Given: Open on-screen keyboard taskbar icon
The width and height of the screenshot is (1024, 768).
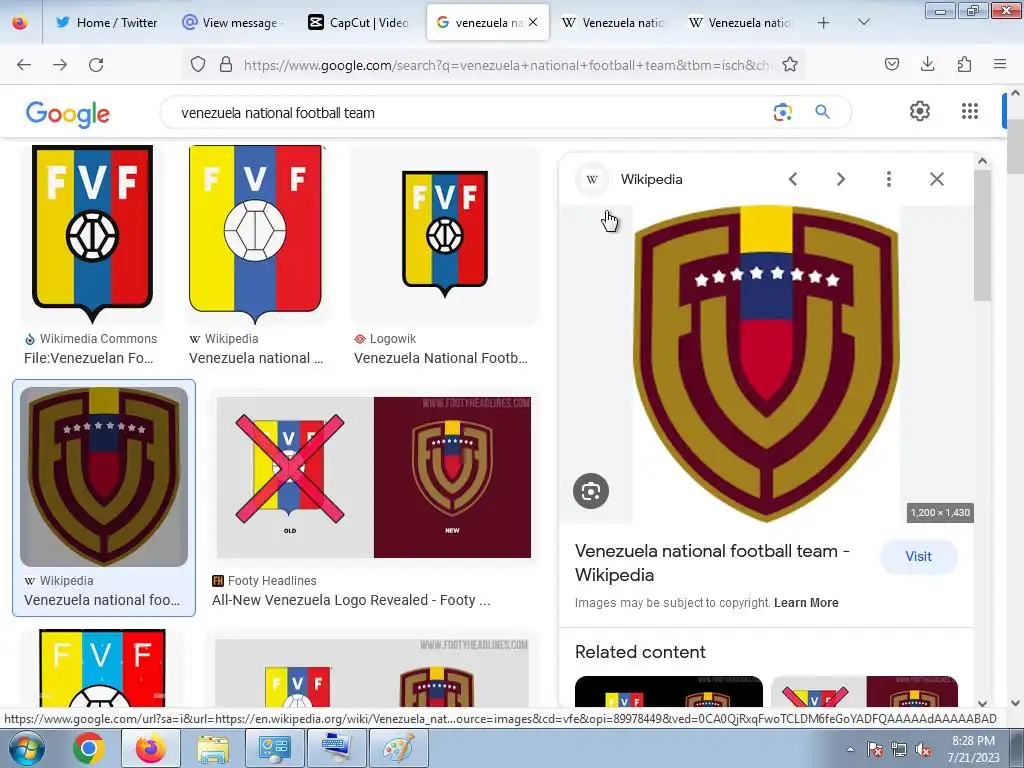Looking at the screenshot, I should pos(337,748).
